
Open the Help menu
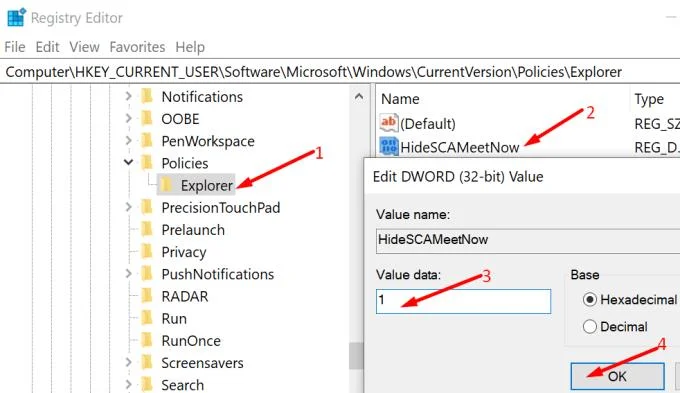(190, 47)
